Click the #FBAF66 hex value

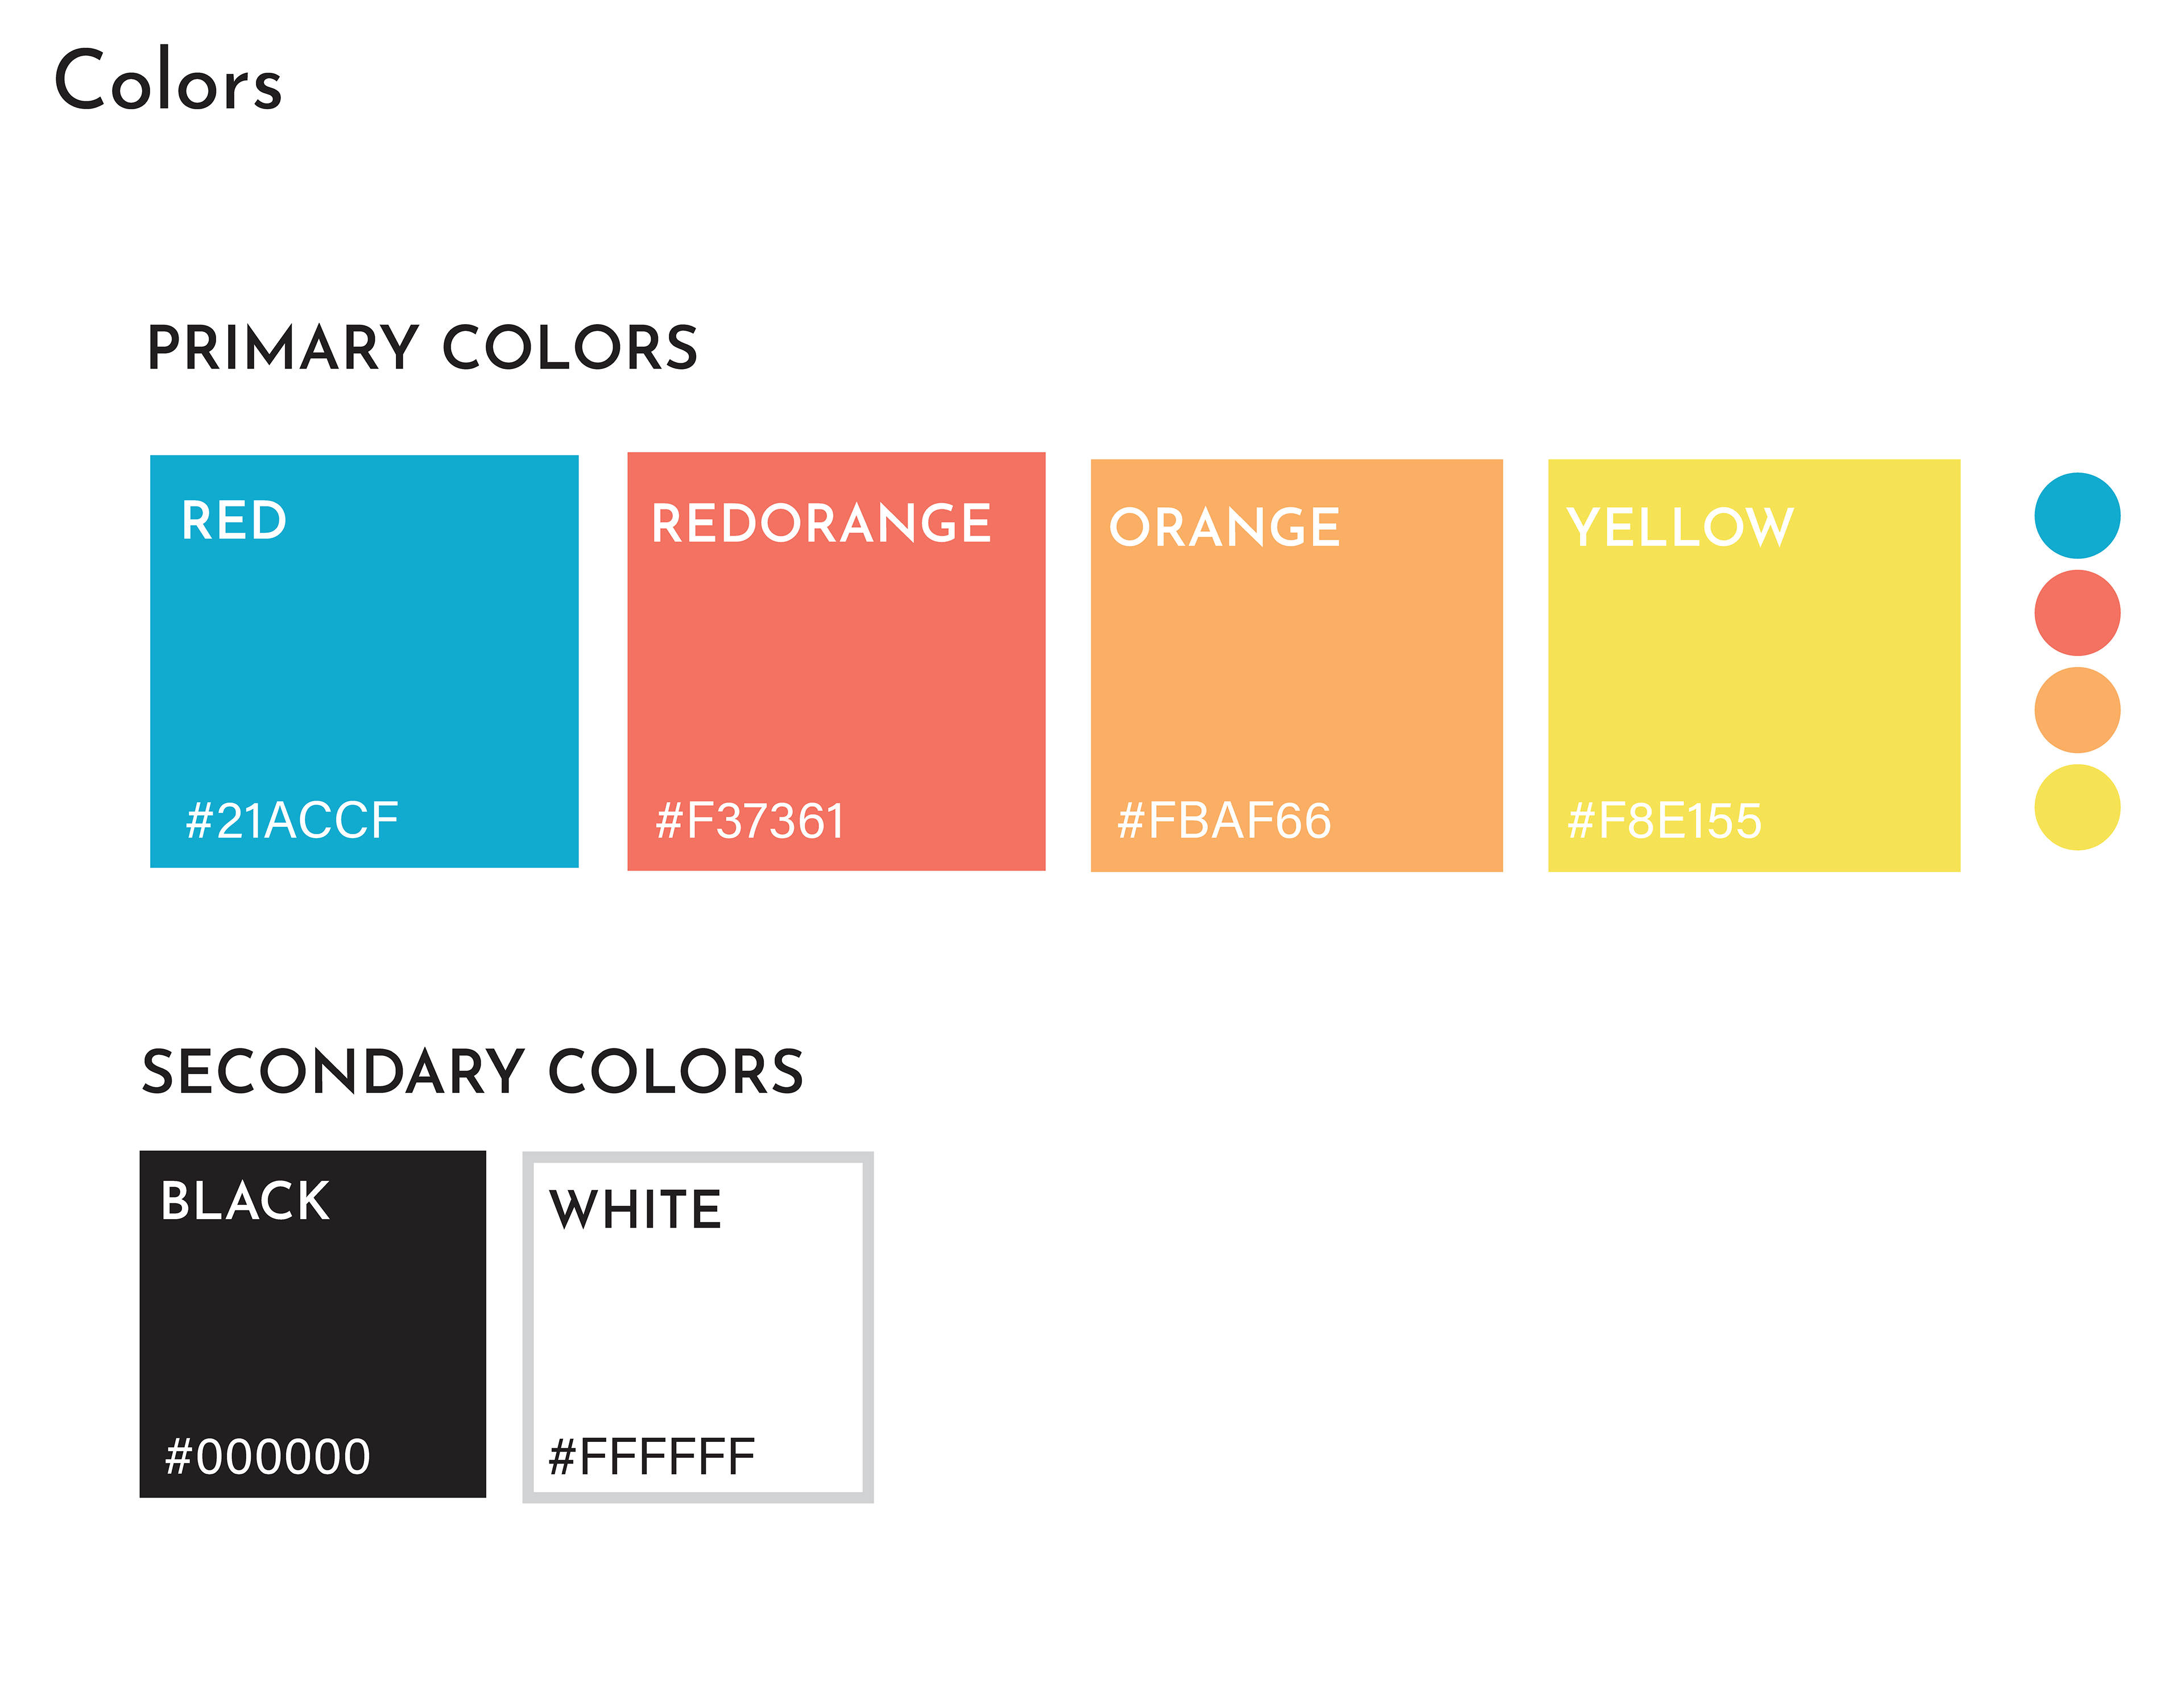coord(1224,820)
